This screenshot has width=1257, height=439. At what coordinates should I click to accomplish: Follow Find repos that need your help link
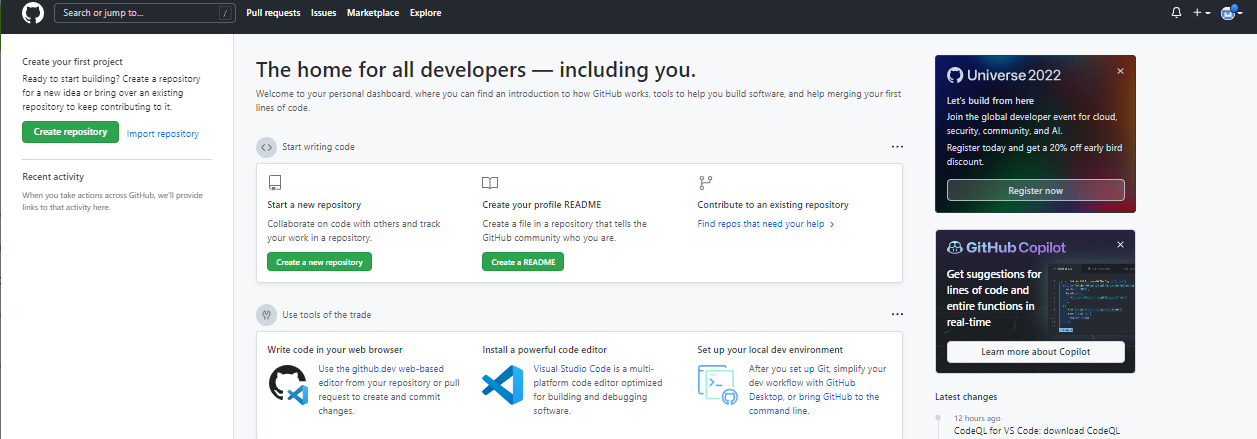coord(766,224)
